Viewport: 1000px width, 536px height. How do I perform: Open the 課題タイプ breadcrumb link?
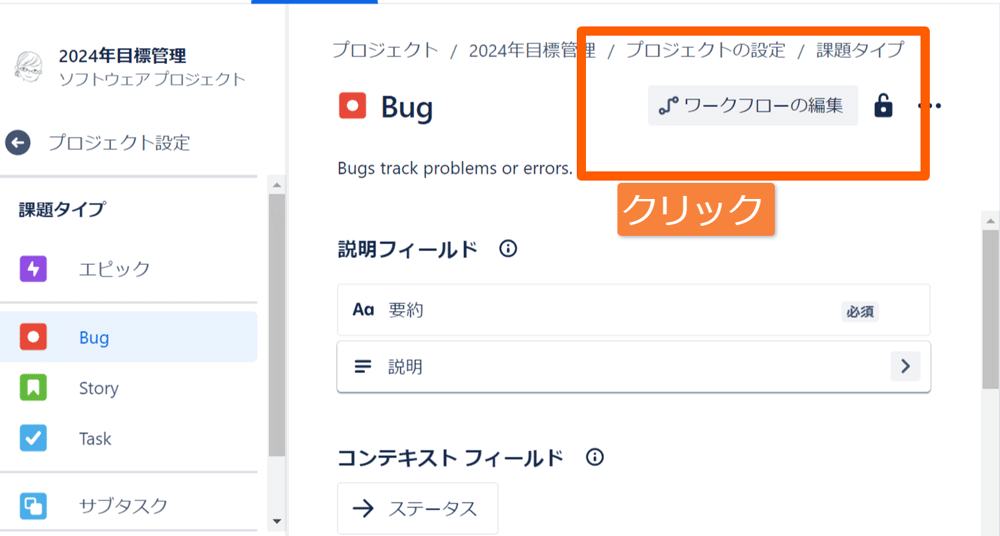coord(860,50)
